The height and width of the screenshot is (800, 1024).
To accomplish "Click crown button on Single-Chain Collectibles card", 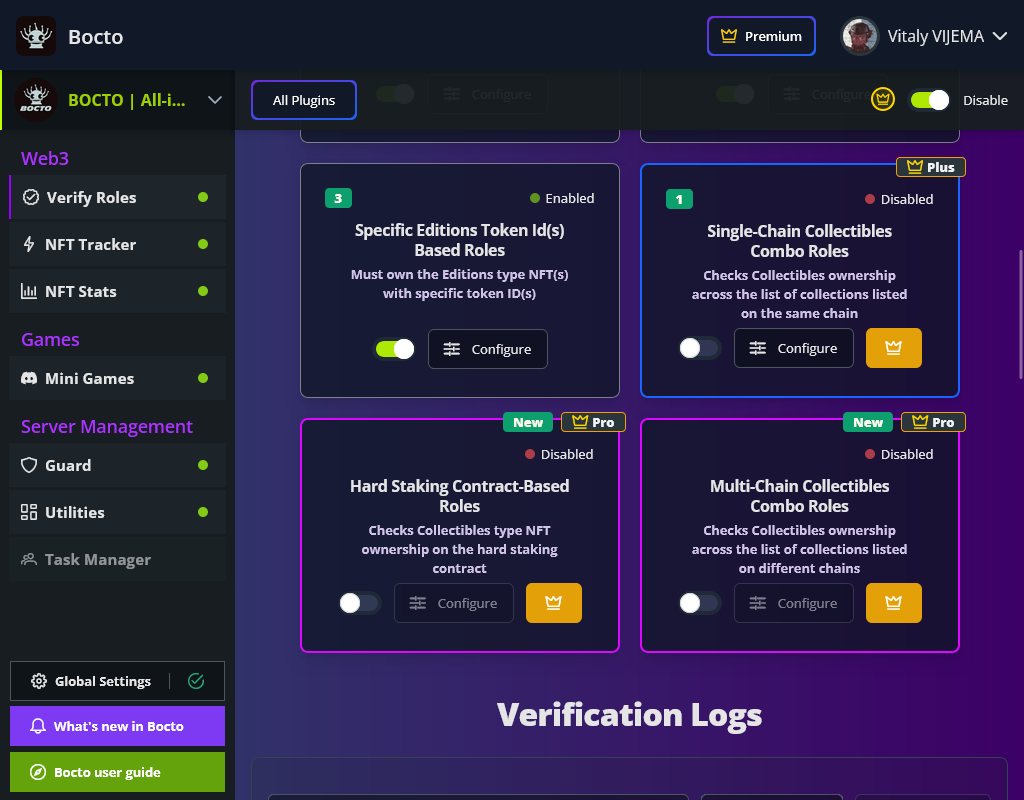I will [x=893, y=348].
